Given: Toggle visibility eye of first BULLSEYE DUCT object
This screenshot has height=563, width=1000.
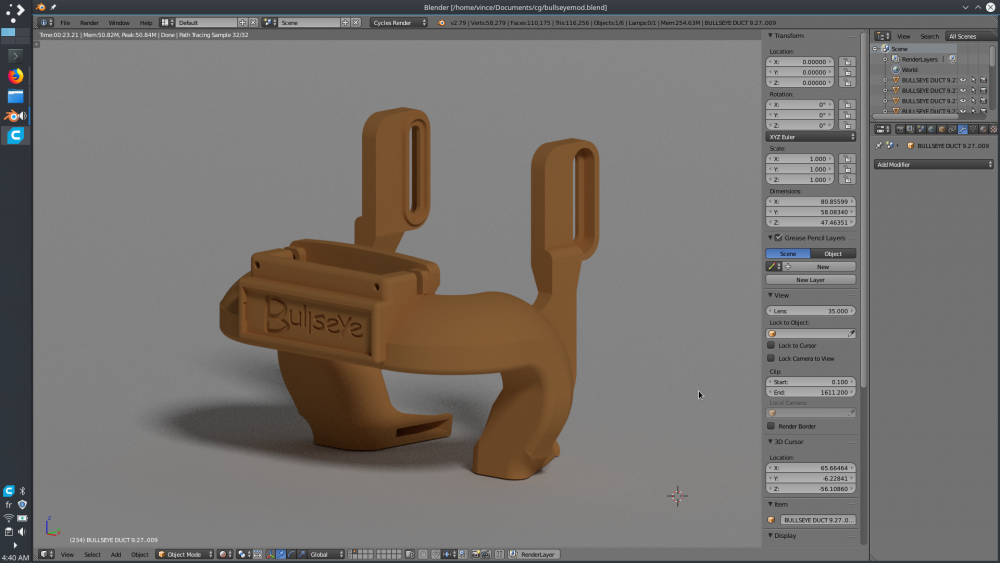Looking at the screenshot, I should pos(963,80).
